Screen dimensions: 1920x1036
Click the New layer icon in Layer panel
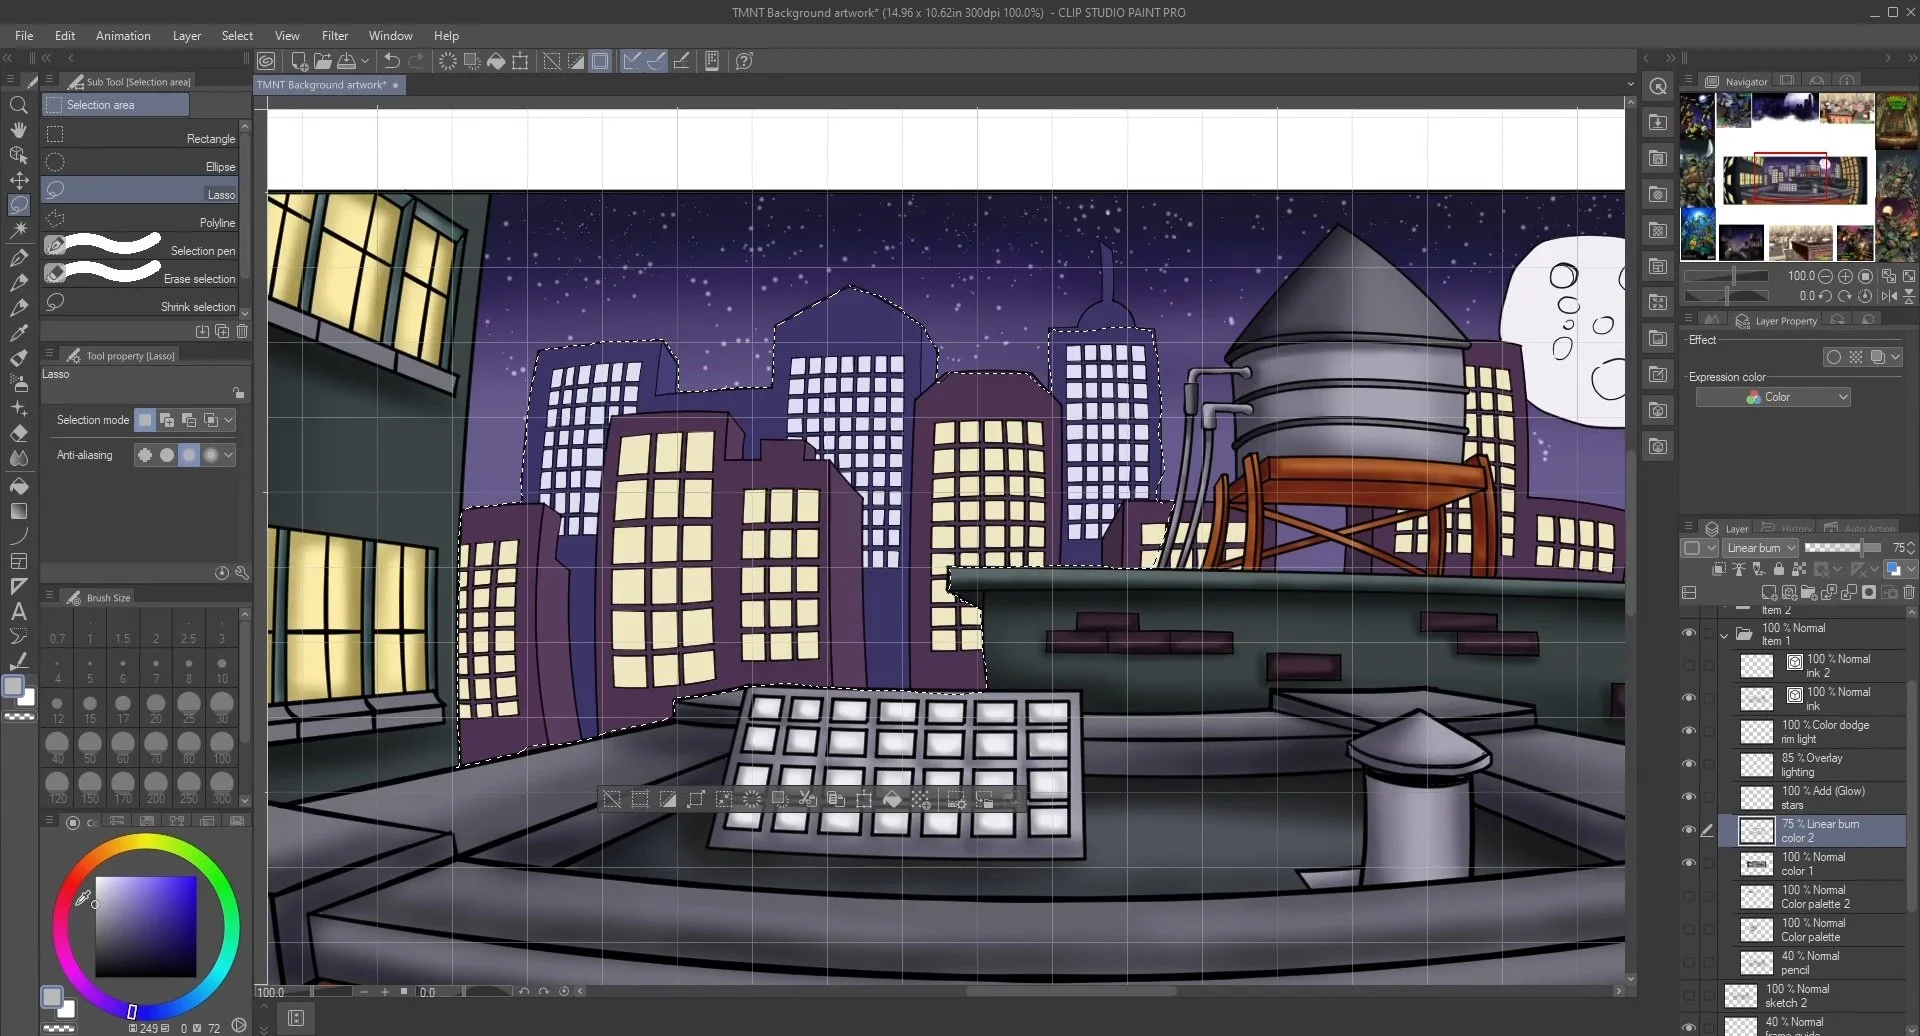tap(1770, 592)
